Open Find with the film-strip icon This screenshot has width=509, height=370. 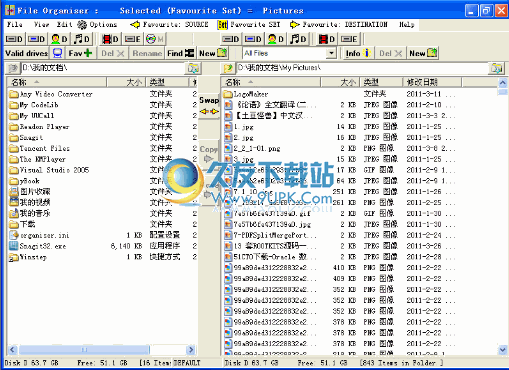(x=180, y=53)
